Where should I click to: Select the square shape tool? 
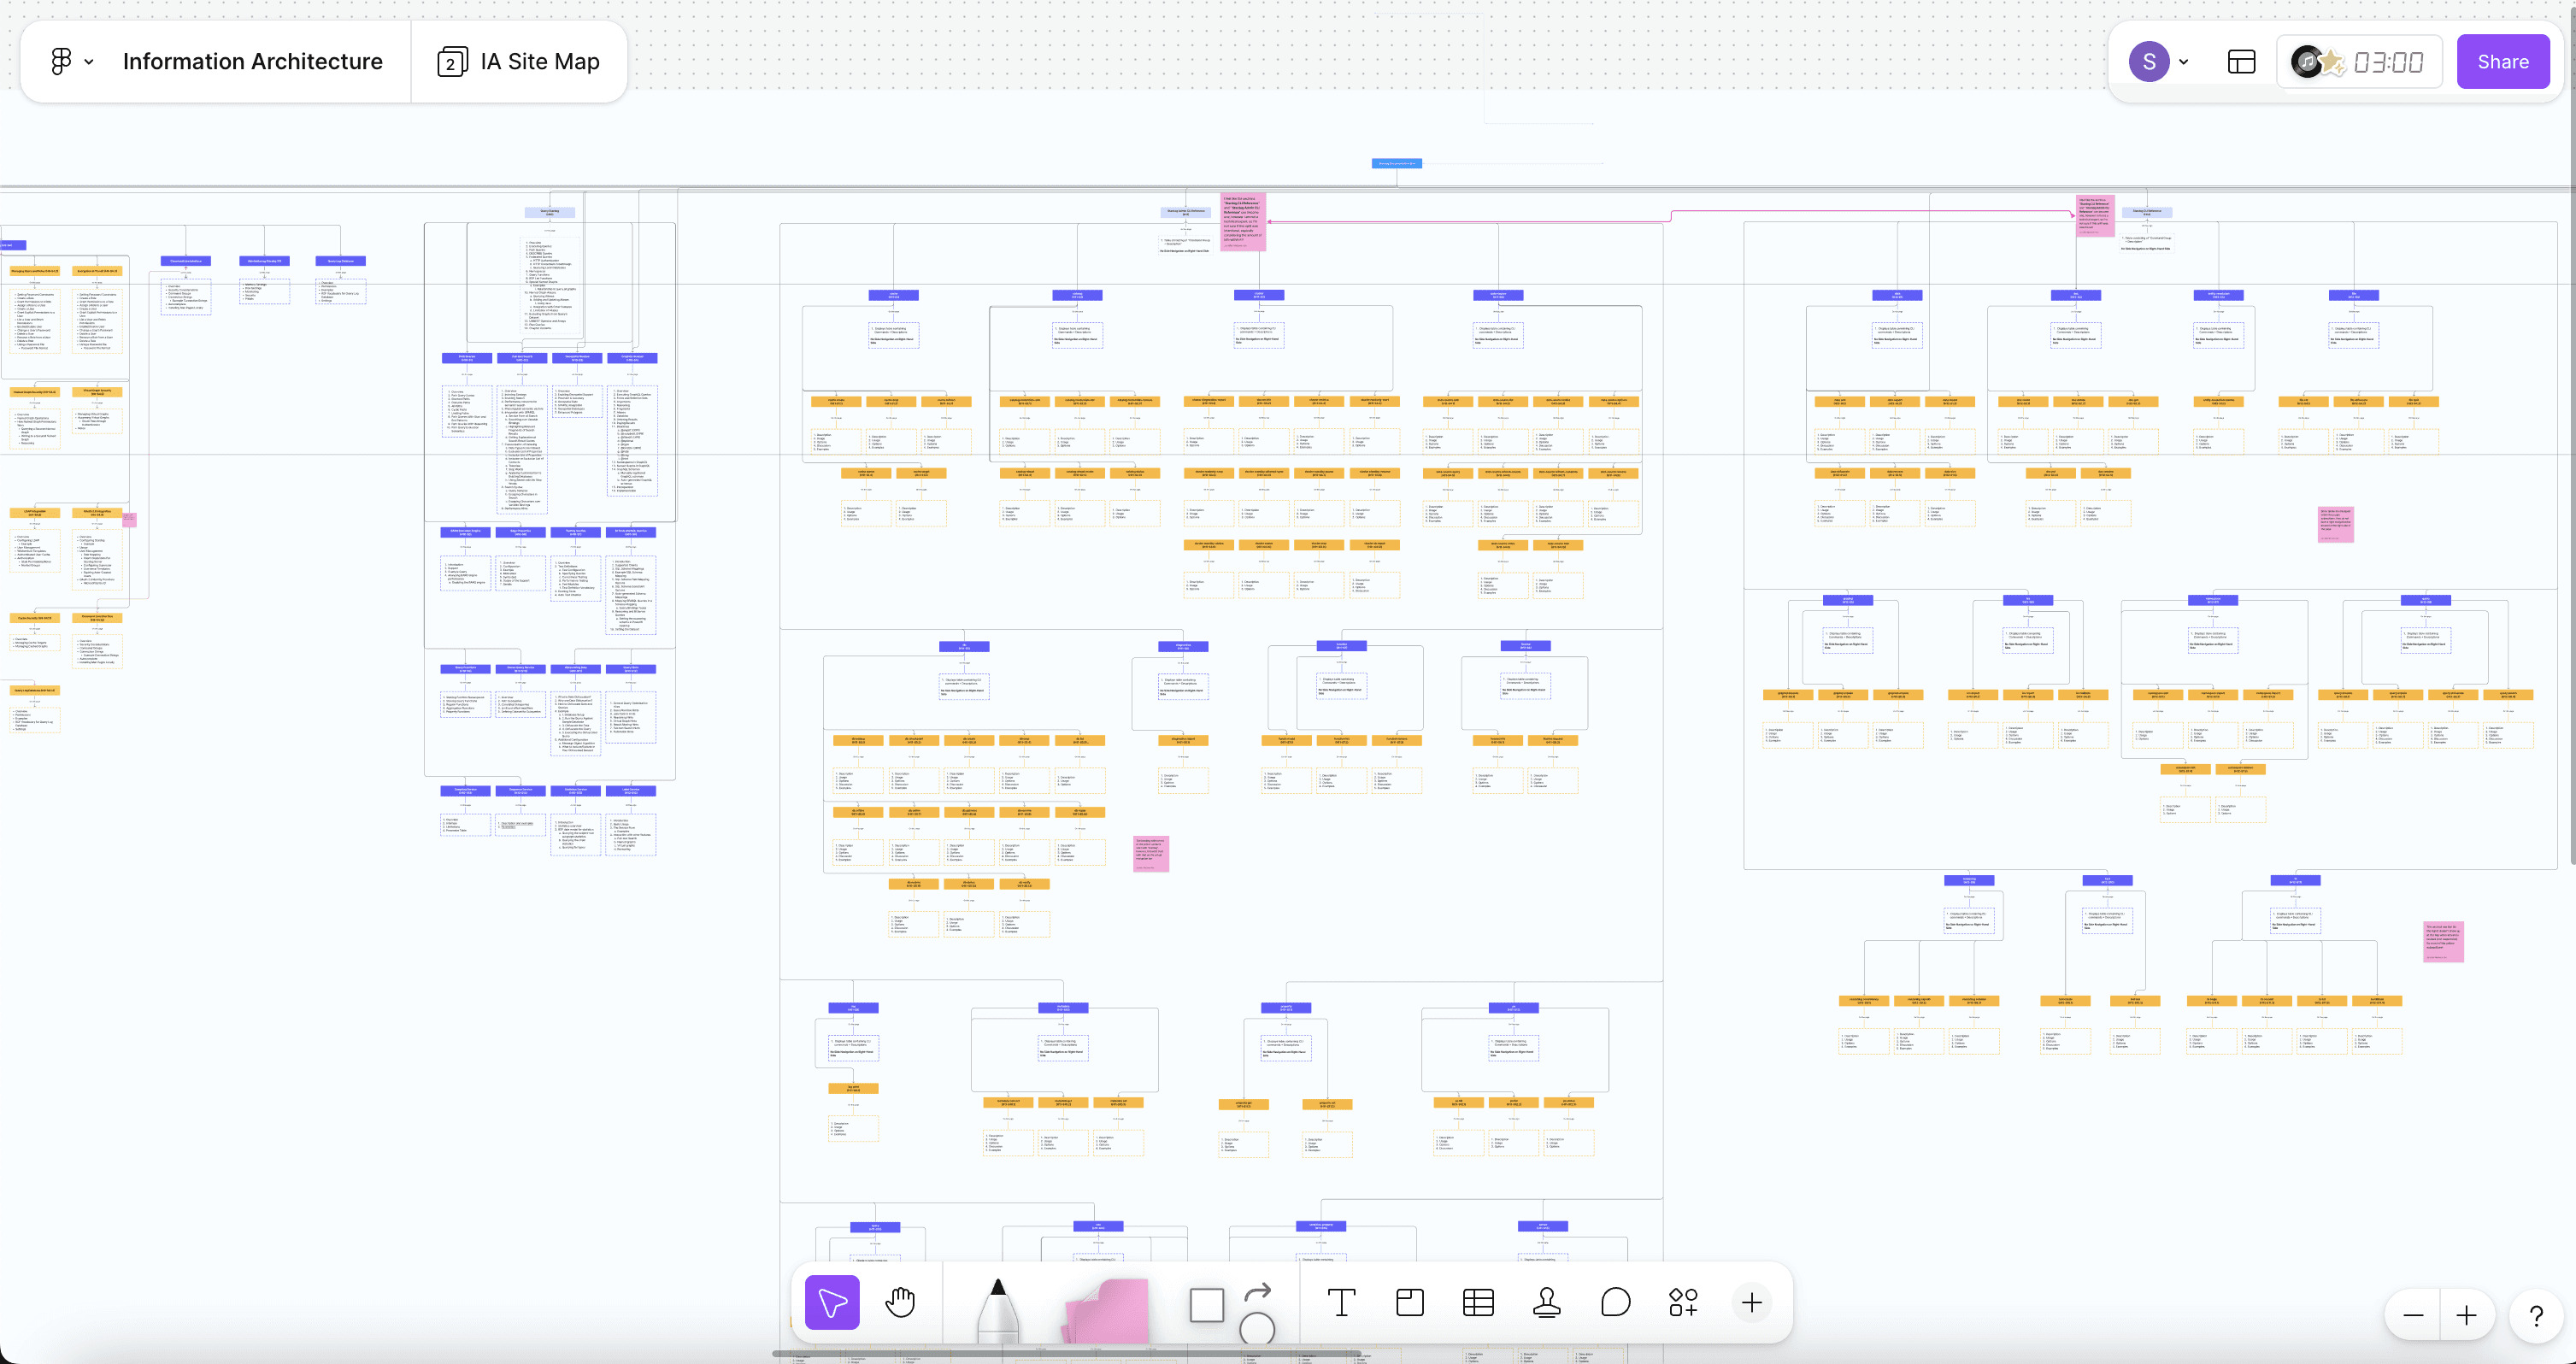pyautogui.click(x=1206, y=1305)
